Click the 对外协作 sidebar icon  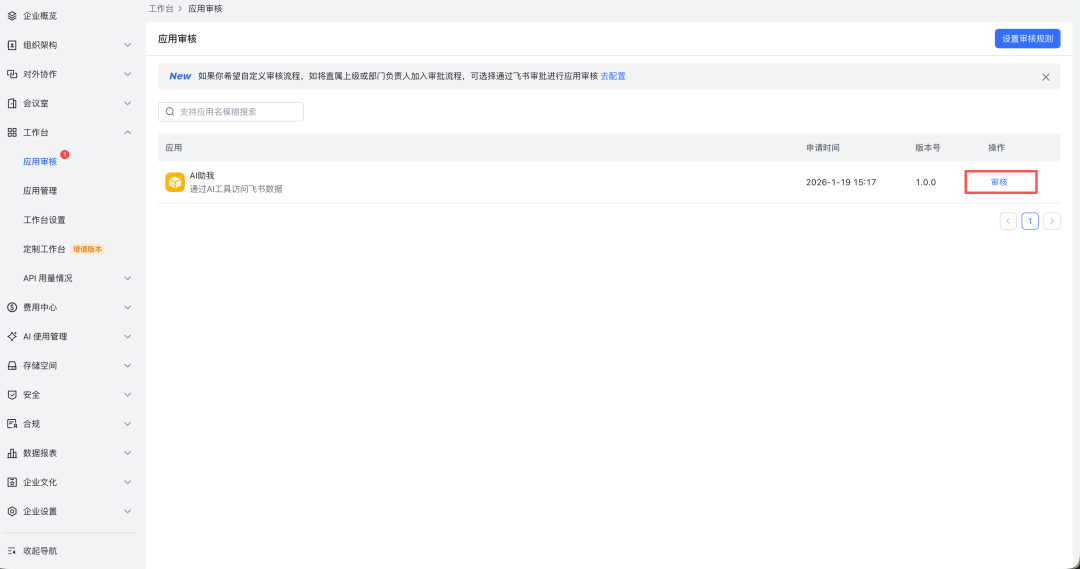[12, 74]
